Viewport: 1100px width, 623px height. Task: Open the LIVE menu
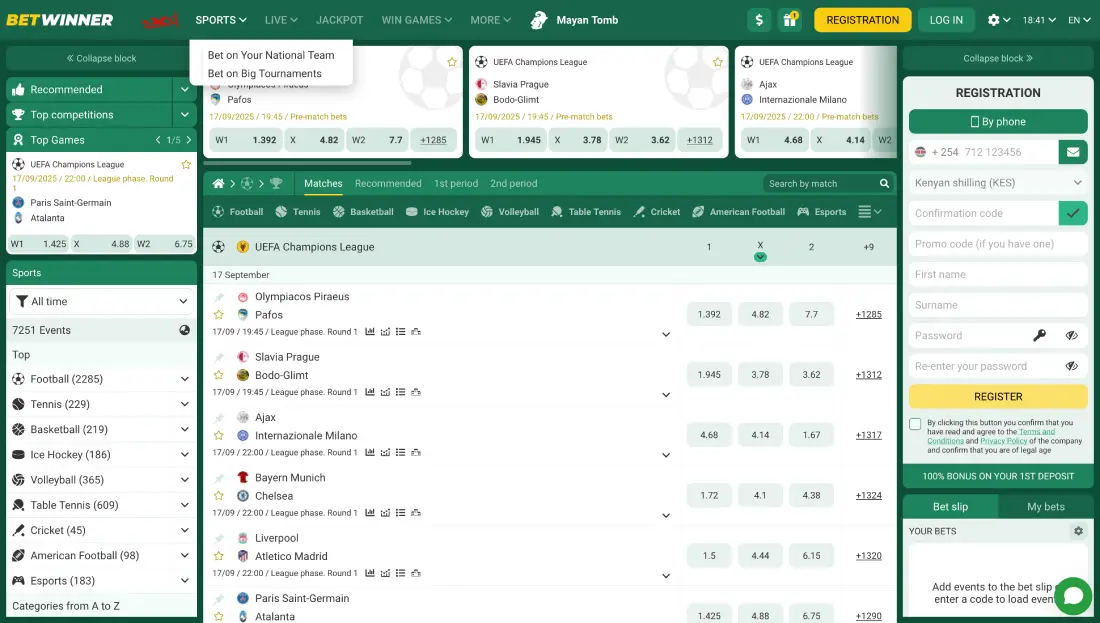281,20
